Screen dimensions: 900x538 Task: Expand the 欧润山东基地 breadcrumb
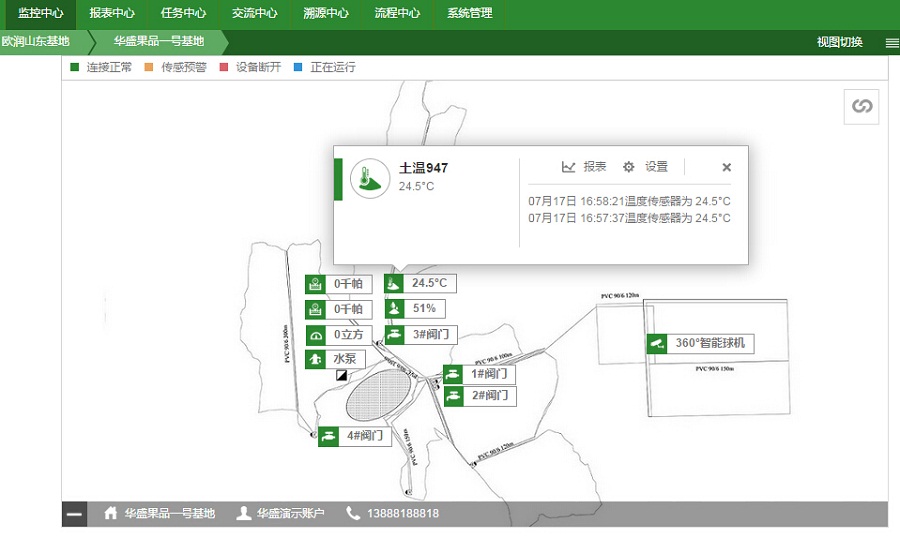click(37, 42)
